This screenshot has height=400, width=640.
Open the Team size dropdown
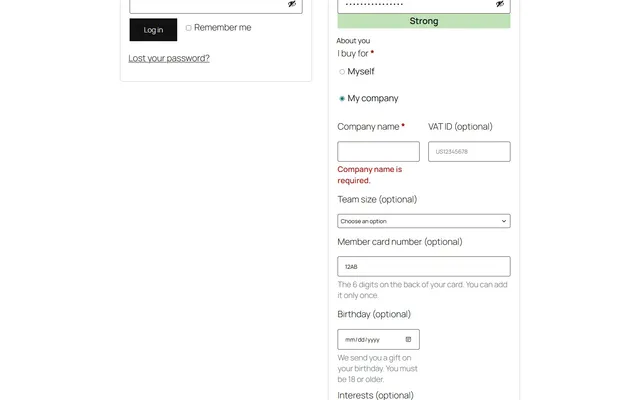click(424, 221)
